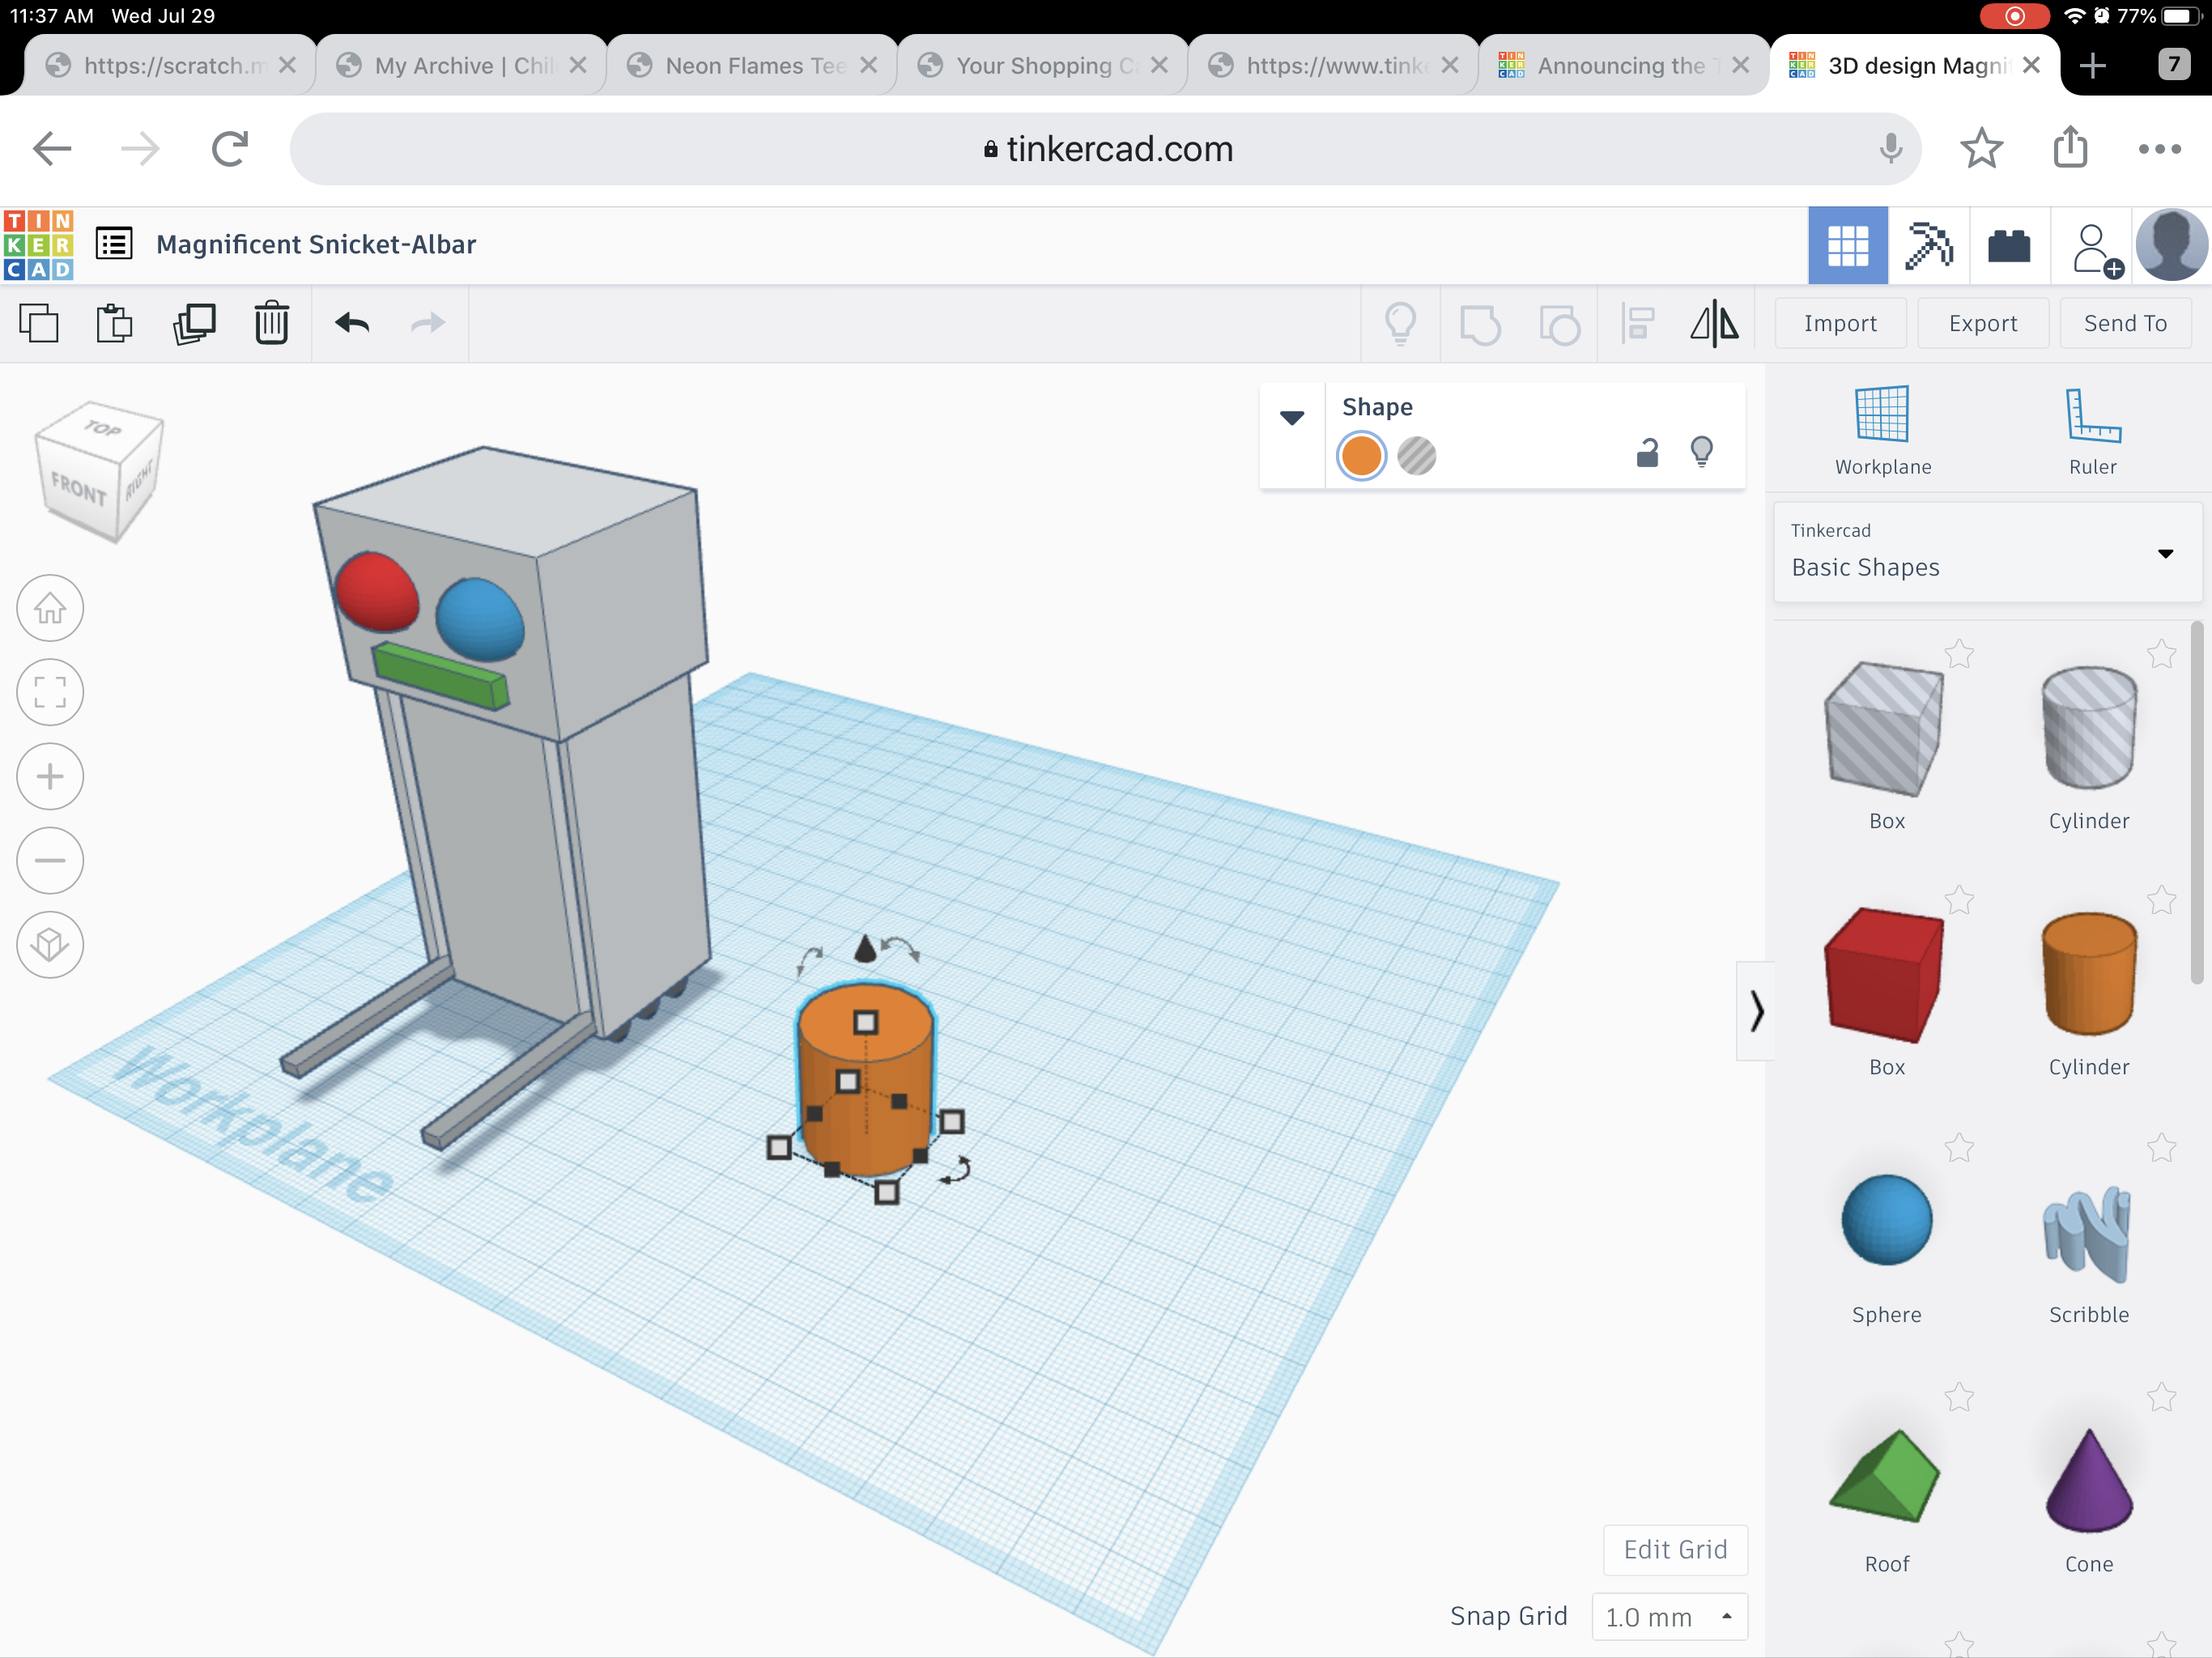The image size is (2212, 1658).
Task: Choose the orange Solid color swatch
Action: [x=1361, y=456]
